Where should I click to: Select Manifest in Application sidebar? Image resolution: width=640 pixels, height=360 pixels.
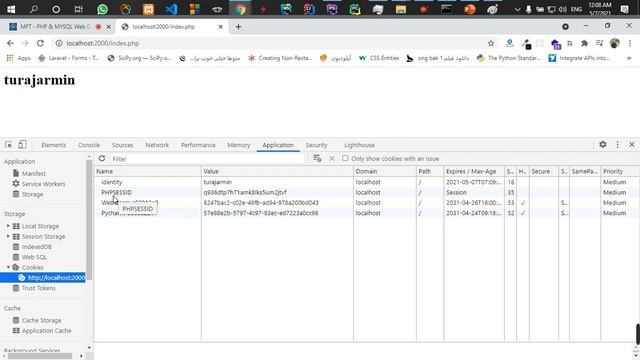point(34,173)
